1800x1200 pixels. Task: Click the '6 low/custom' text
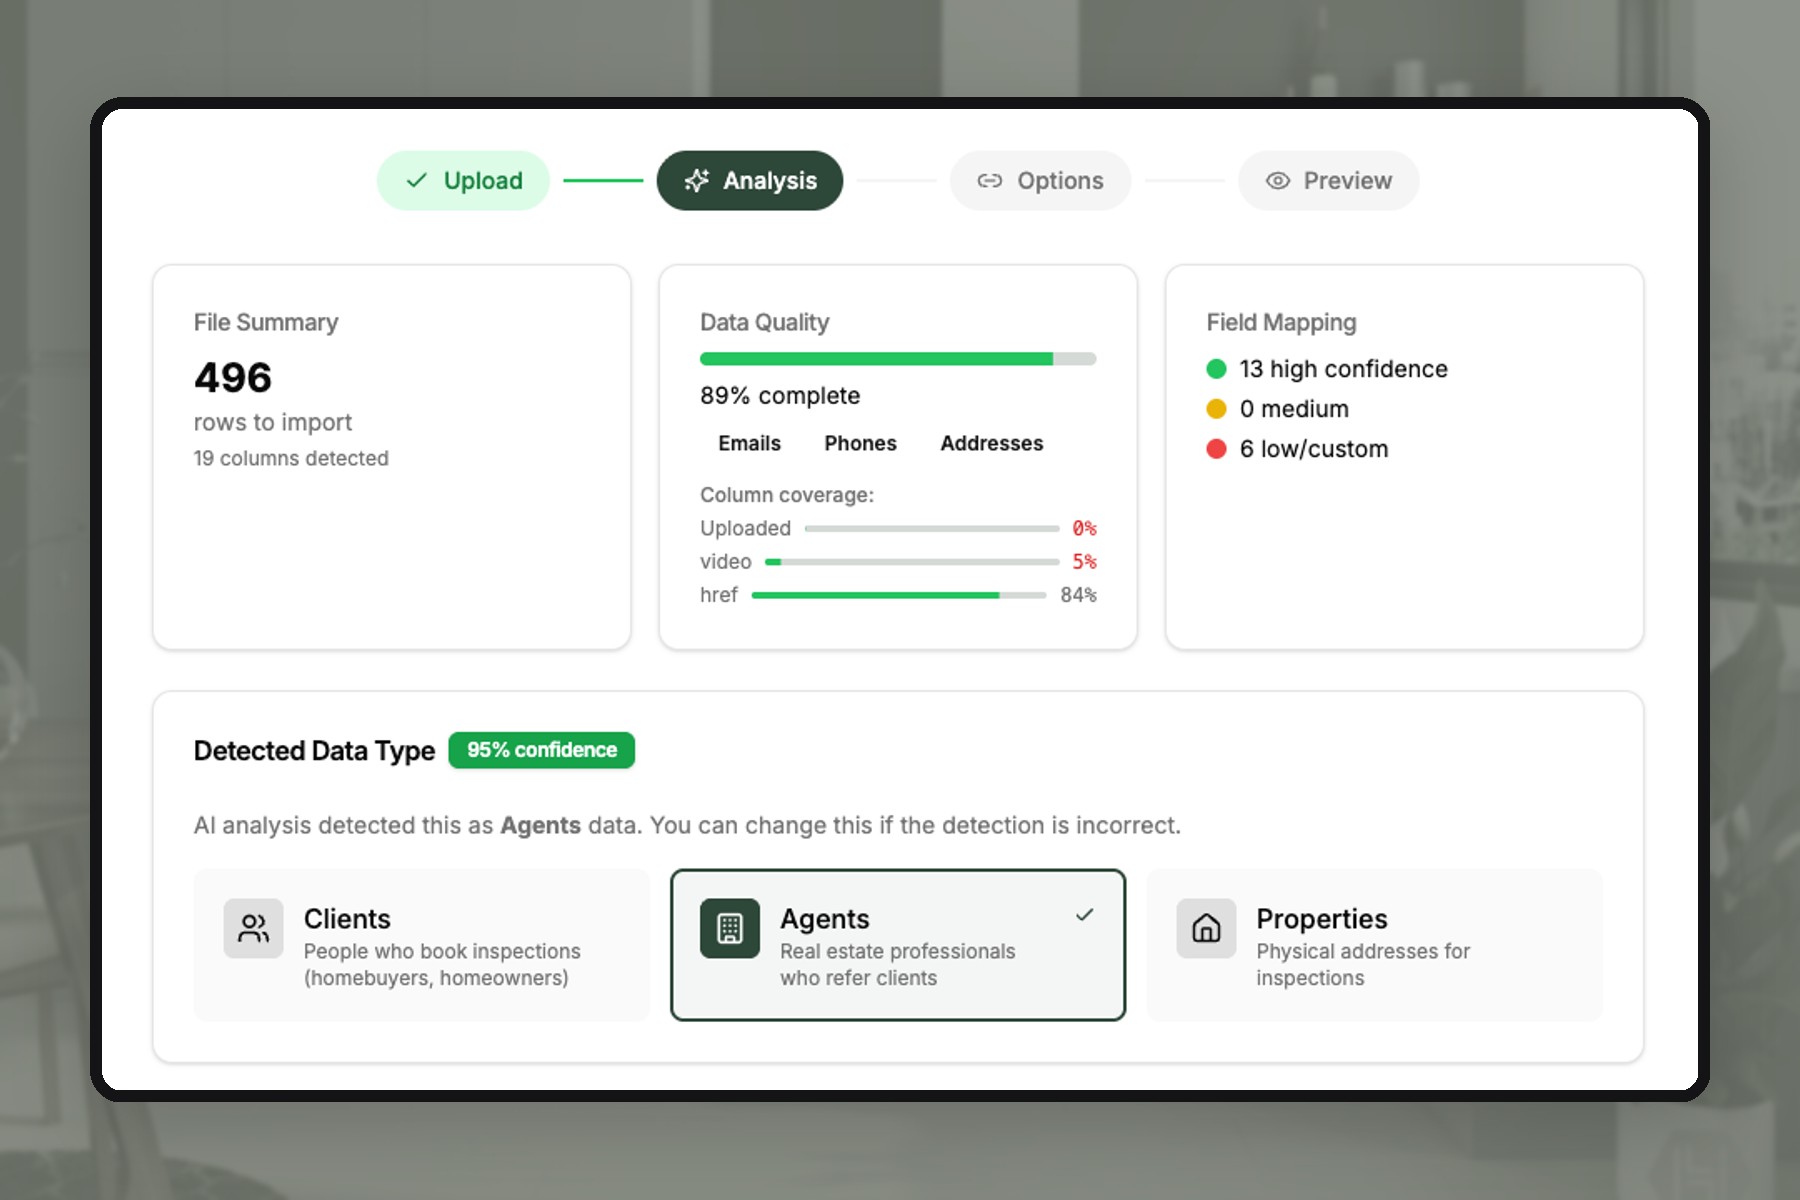pyautogui.click(x=1314, y=449)
